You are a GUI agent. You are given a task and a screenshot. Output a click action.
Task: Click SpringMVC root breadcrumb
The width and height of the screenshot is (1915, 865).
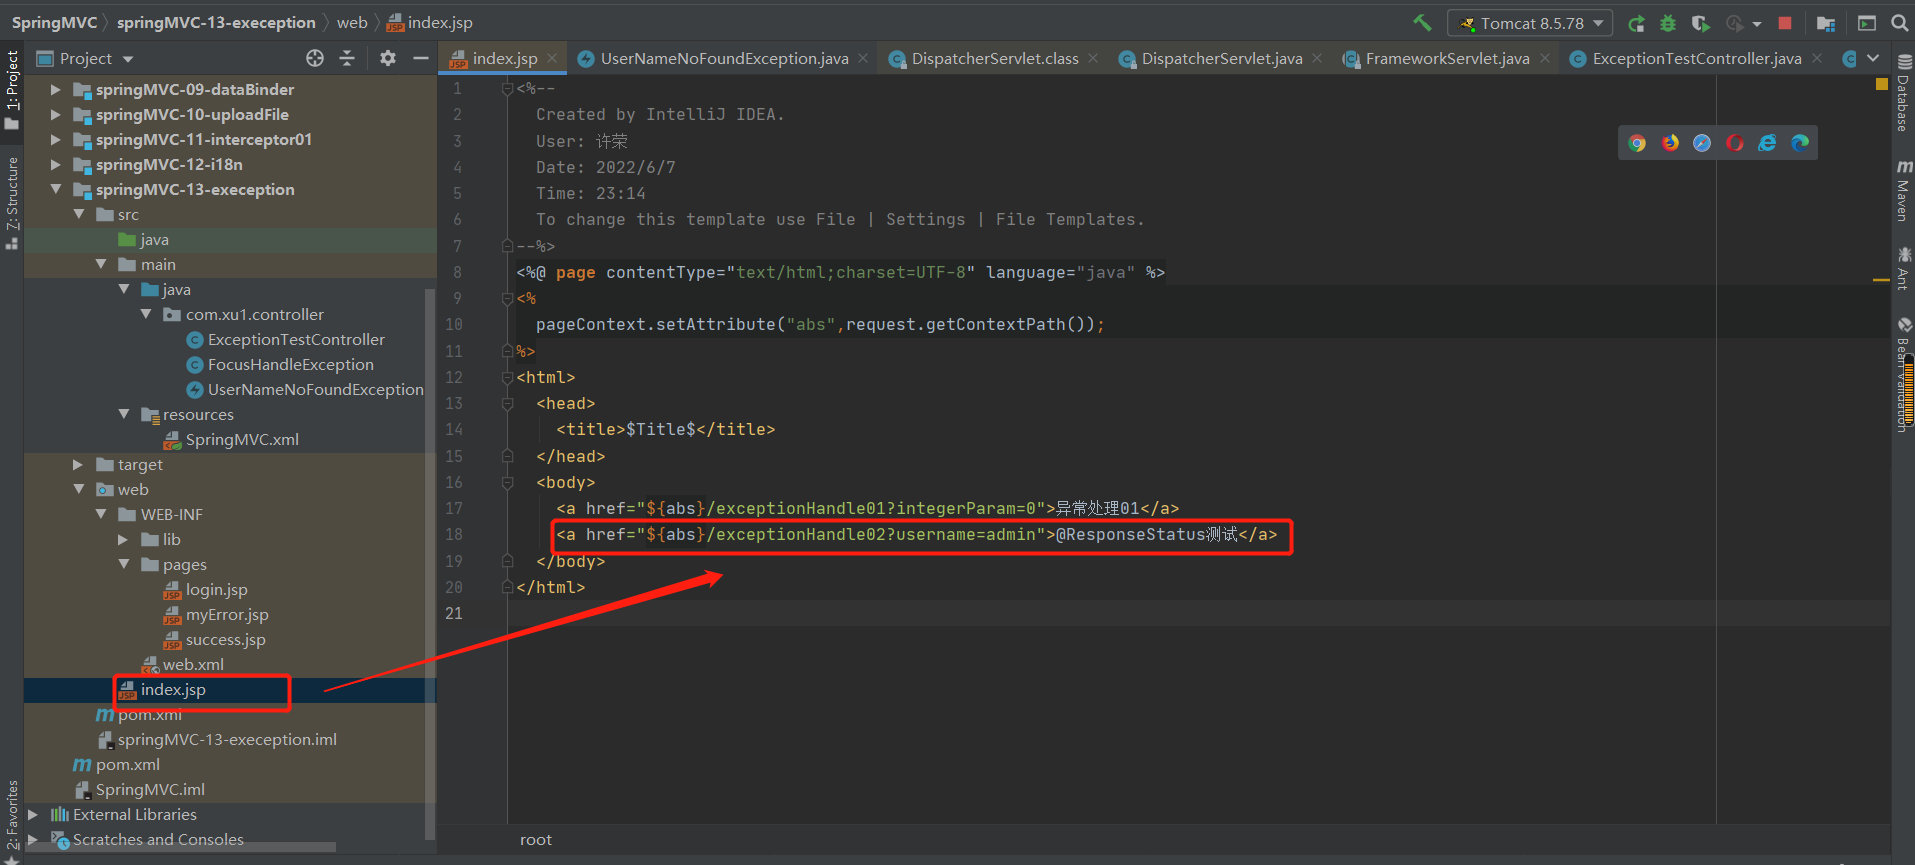[x=54, y=22]
